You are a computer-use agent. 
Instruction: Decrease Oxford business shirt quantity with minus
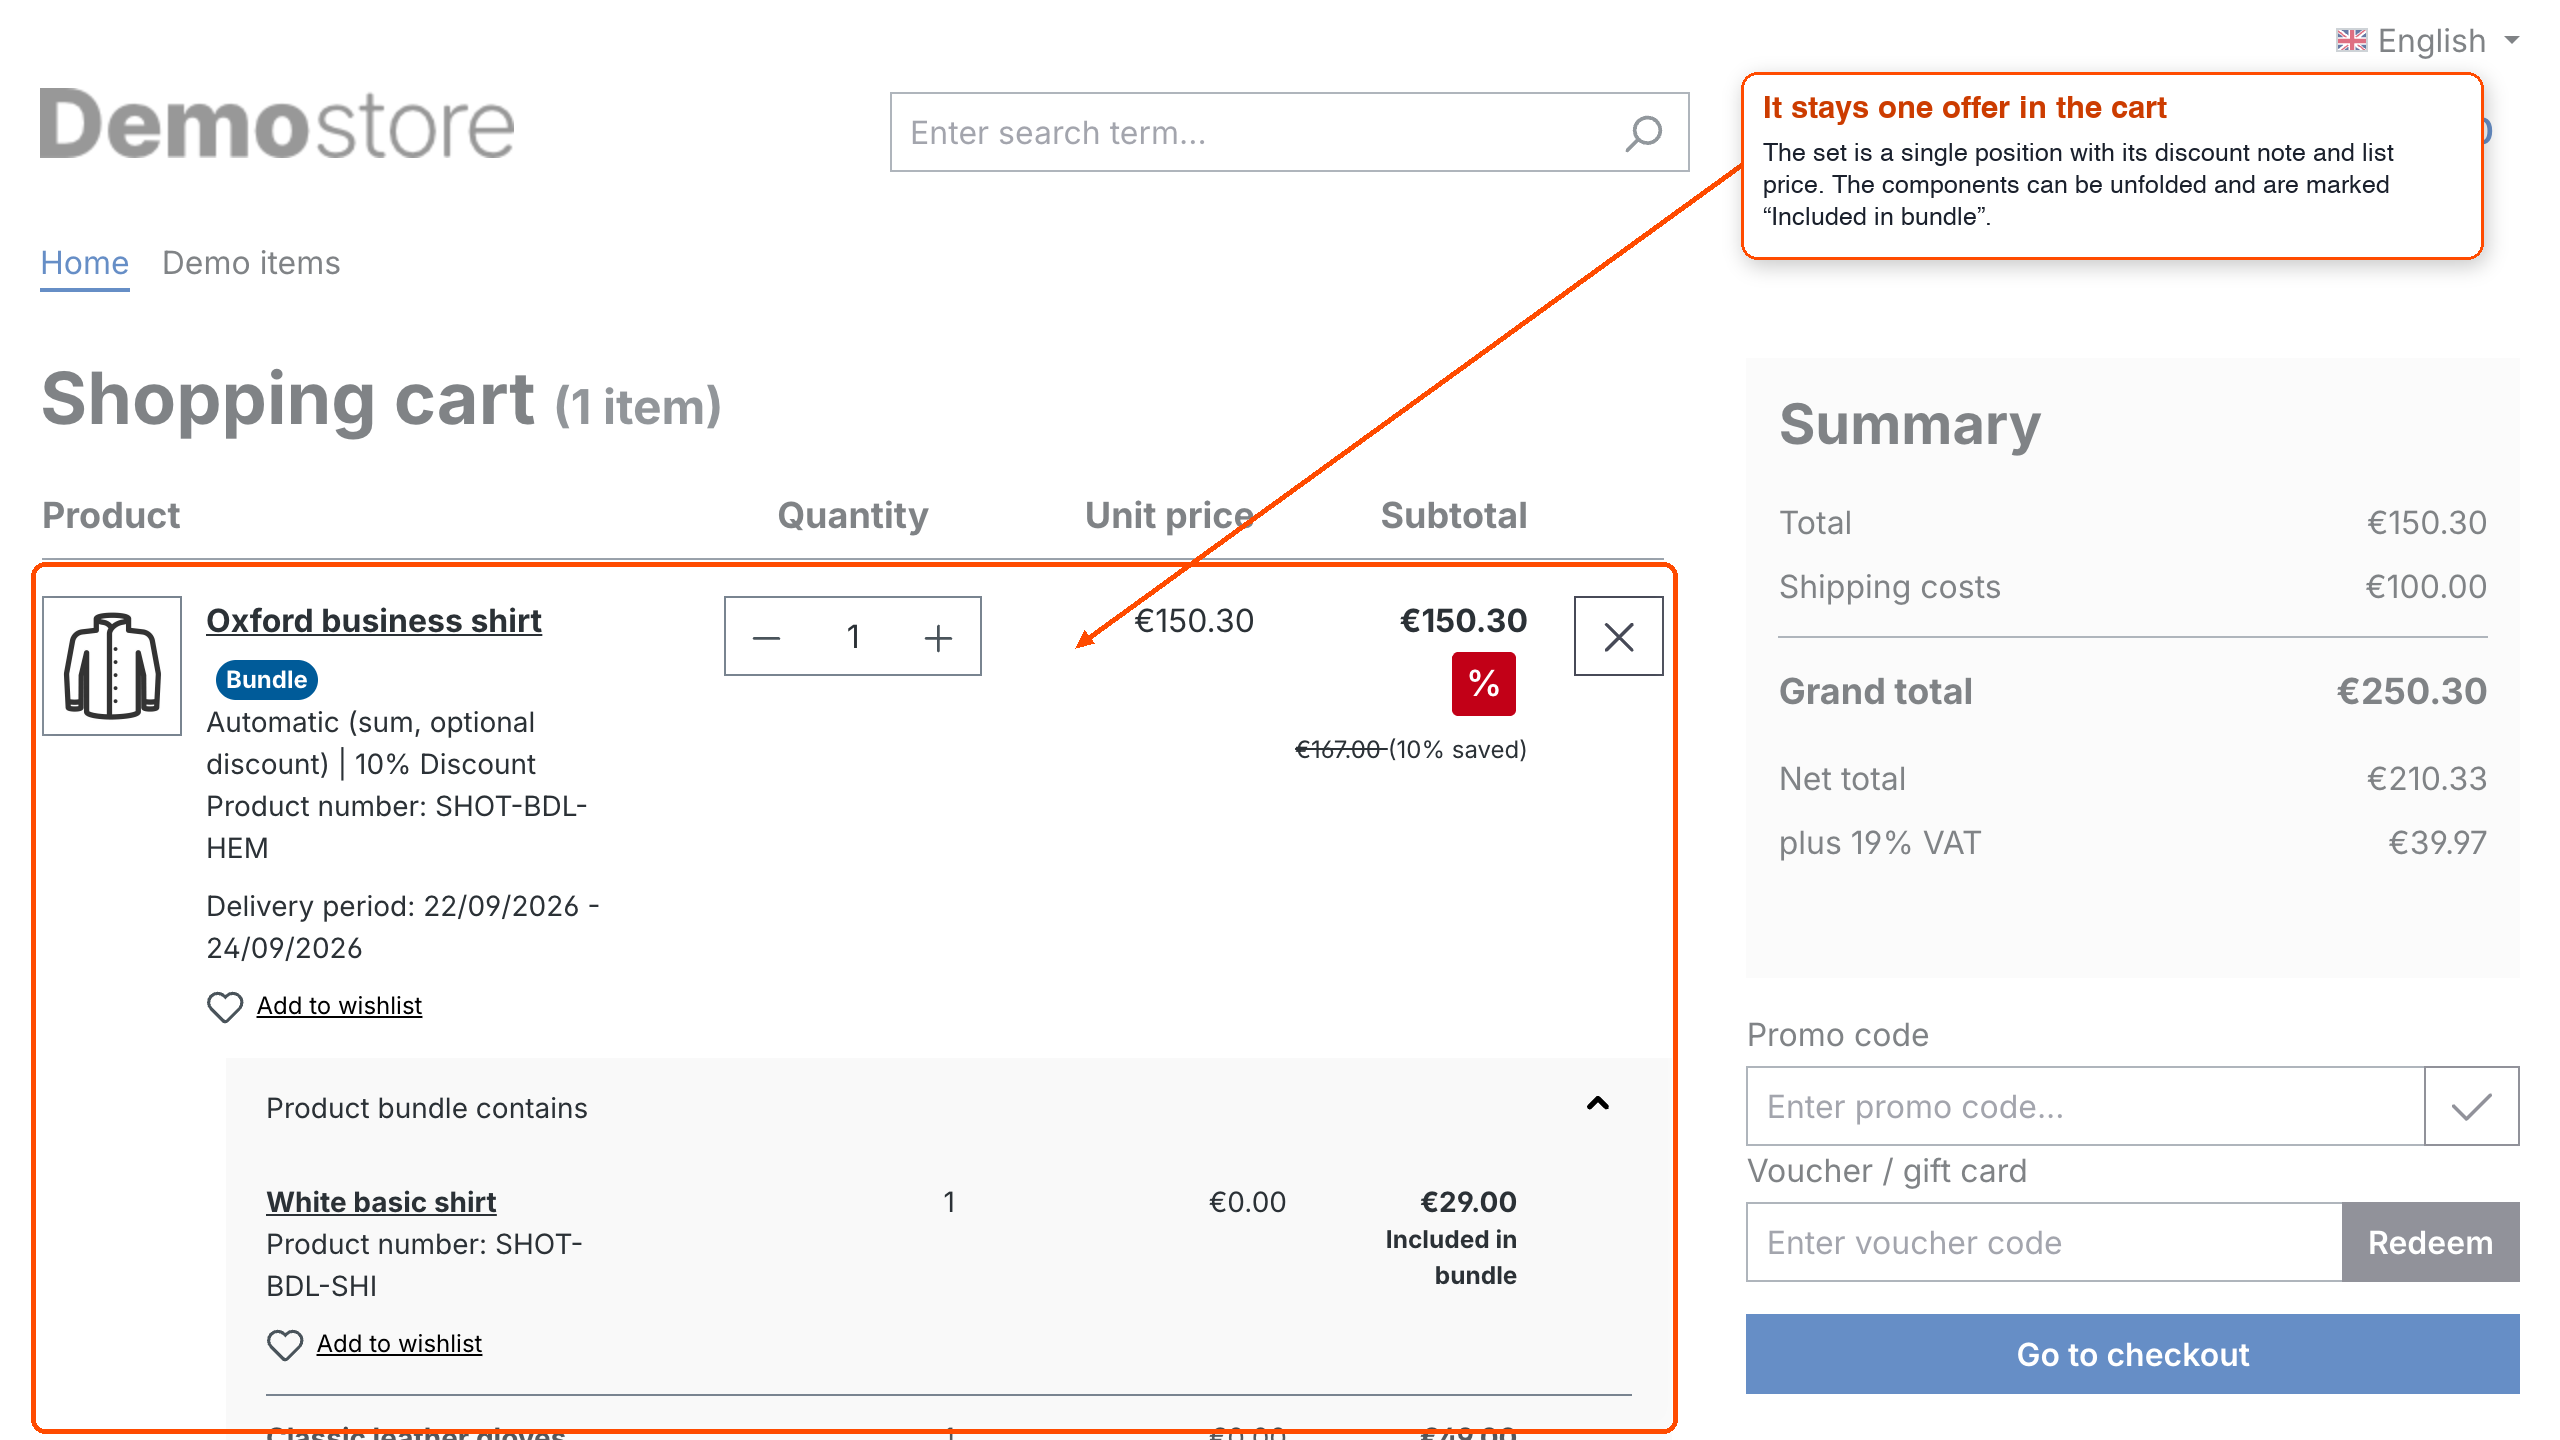click(766, 637)
